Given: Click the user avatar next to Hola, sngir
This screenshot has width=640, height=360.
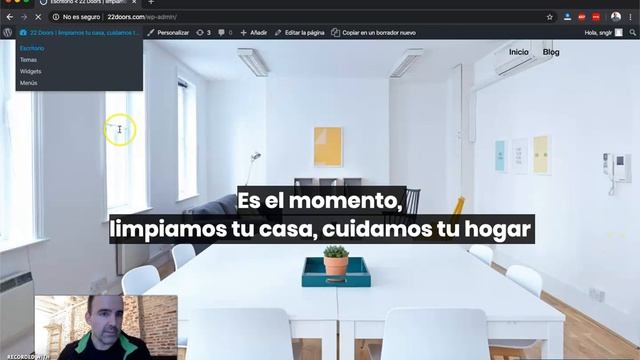Looking at the screenshot, I should point(619,33).
